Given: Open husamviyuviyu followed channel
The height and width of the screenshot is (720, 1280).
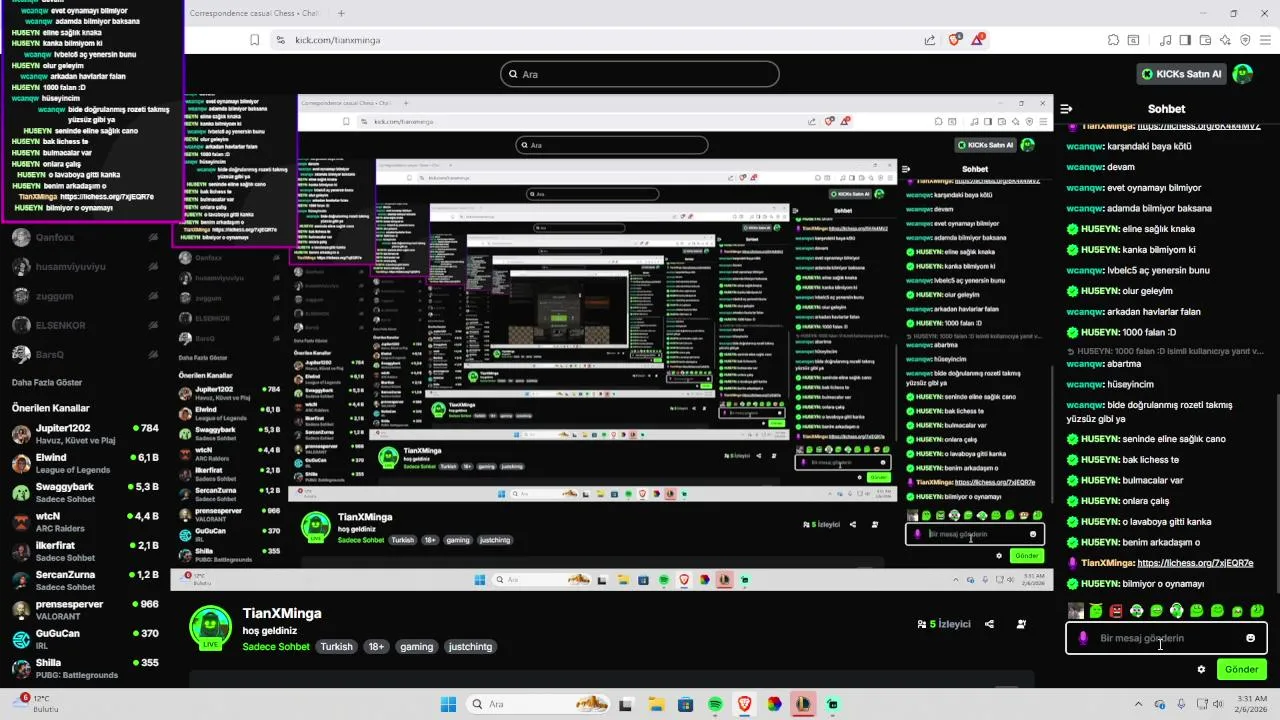Looking at the screenshot, I should (x=84, y=267).
